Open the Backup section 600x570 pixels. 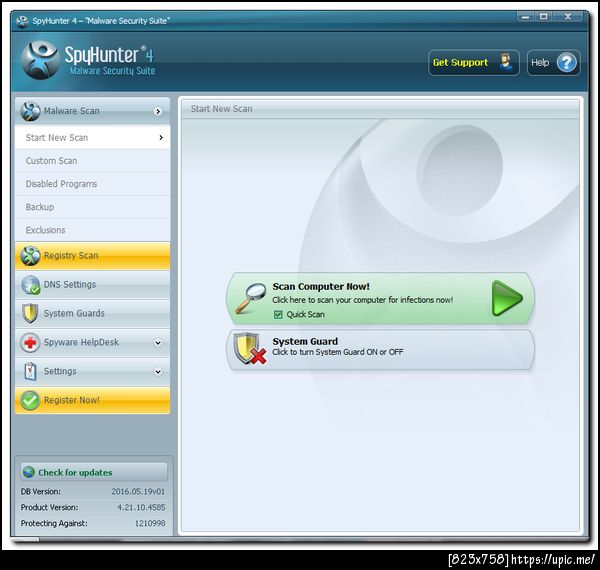[x=93, y=207]
